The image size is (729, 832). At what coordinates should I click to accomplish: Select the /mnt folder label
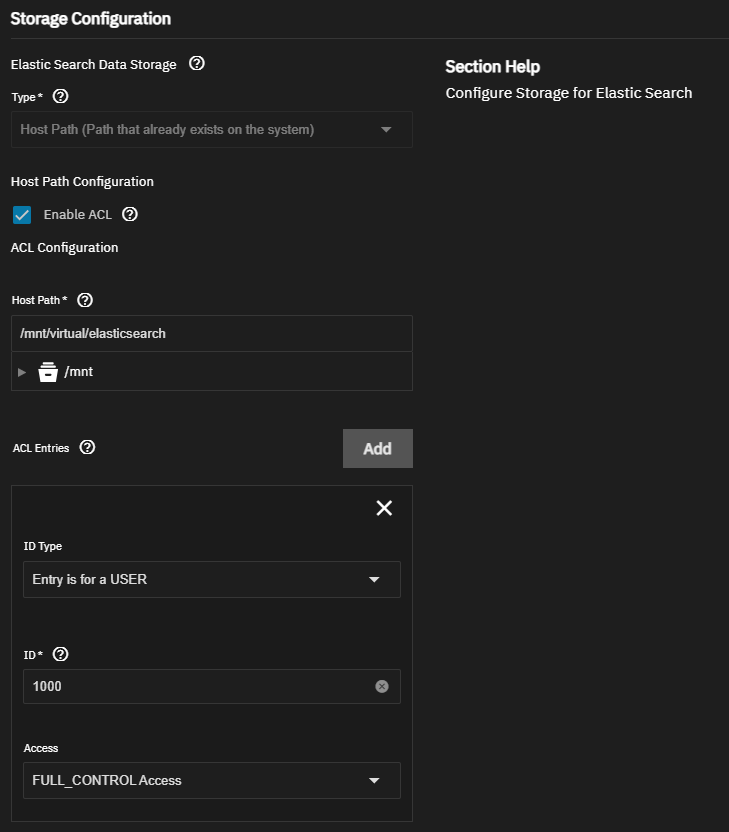pos(79,372)
